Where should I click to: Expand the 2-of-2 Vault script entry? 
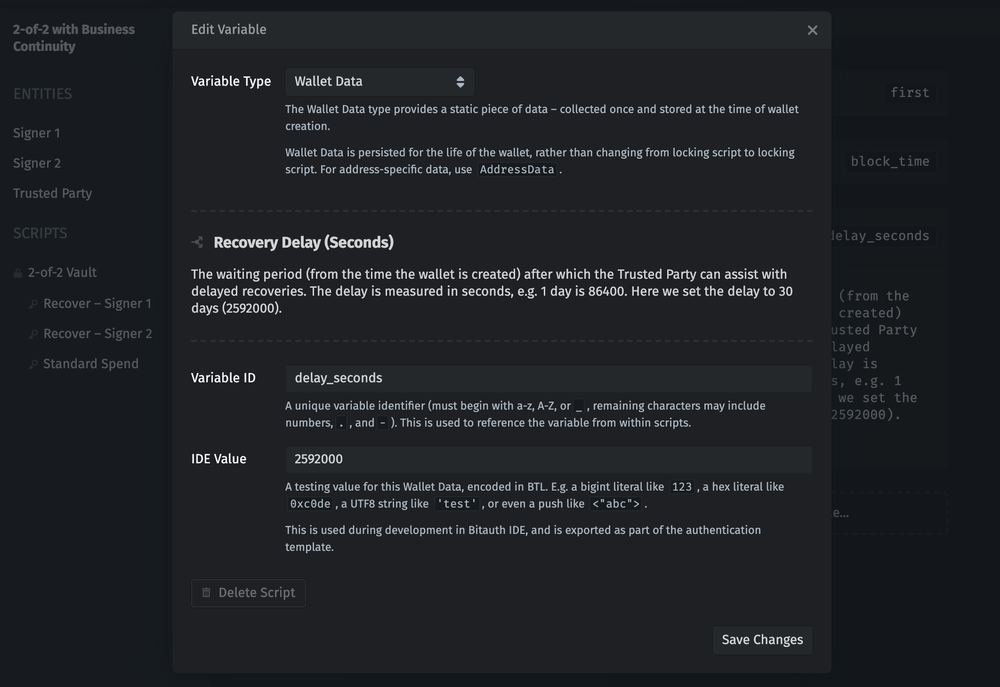pyautogui.click(x=61, y=271)
